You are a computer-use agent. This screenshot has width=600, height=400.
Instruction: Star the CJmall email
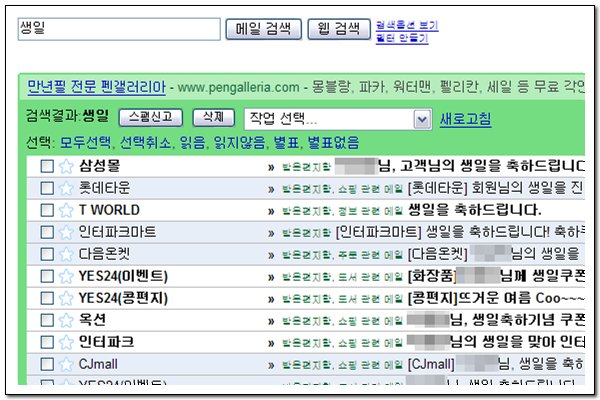click(66, 364)
